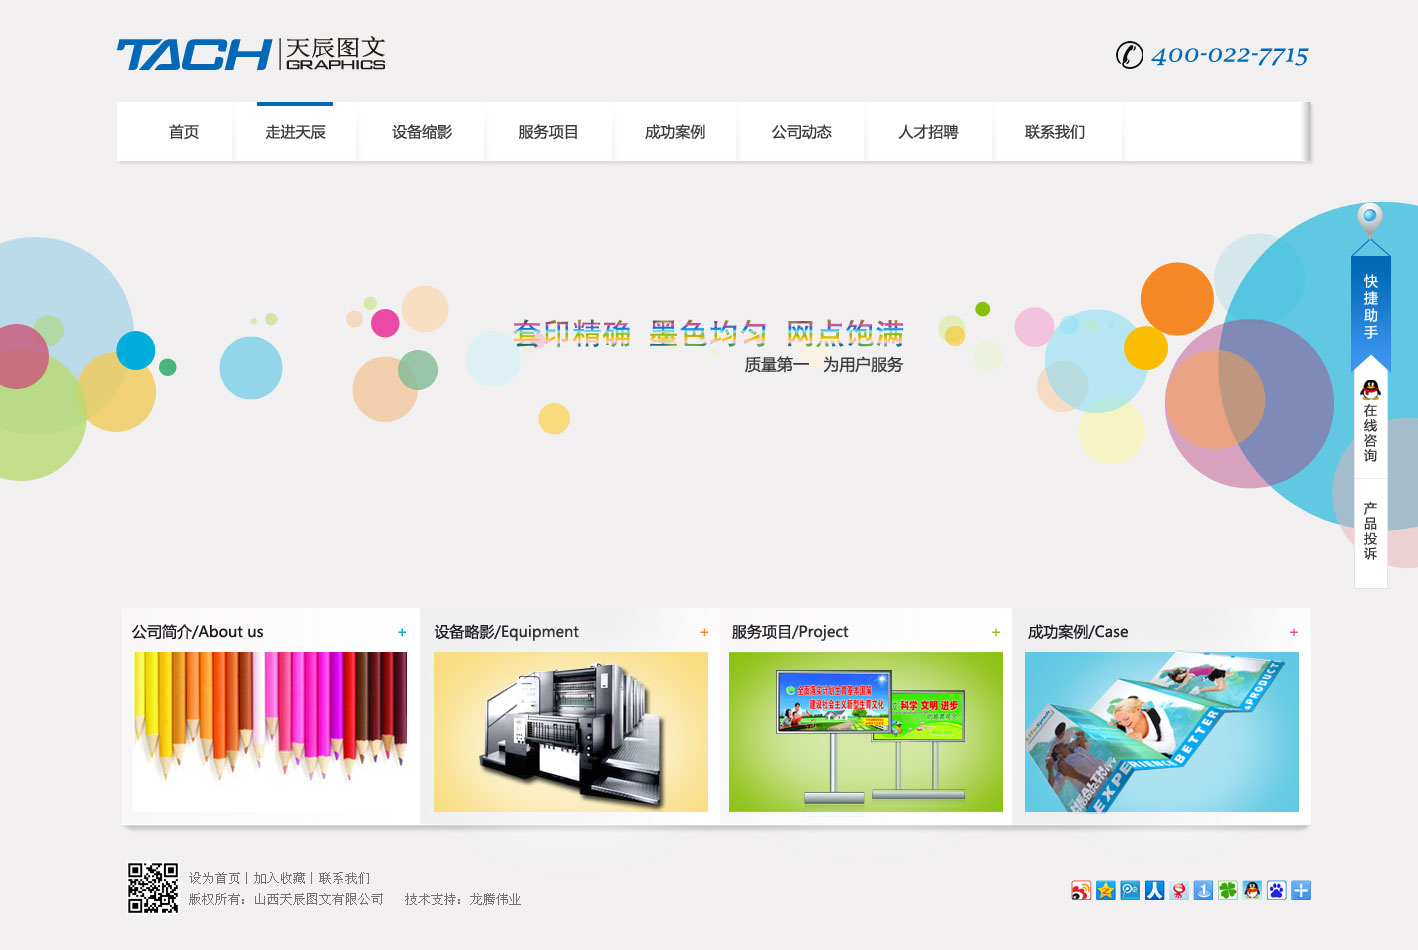Image resolution: width=1418 pixels, height=950 pixels.
Task: Expand 设备略影/Equipment with orange plus
Action: 704,632
